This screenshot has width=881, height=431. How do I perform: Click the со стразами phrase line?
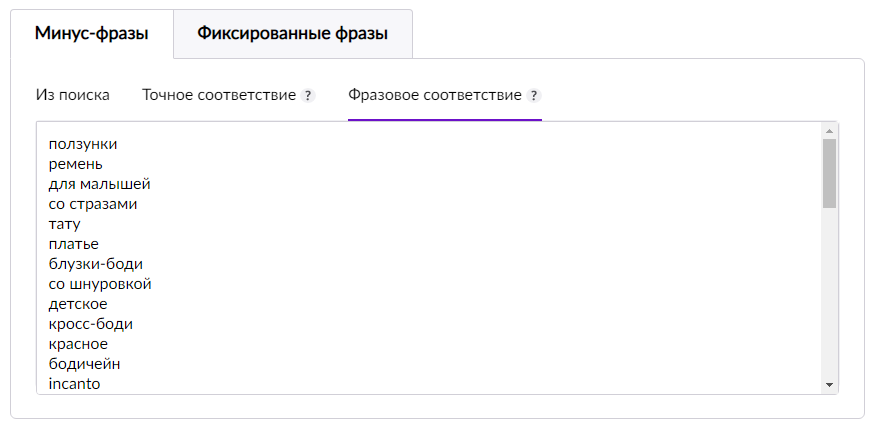[x=93, y=204]
